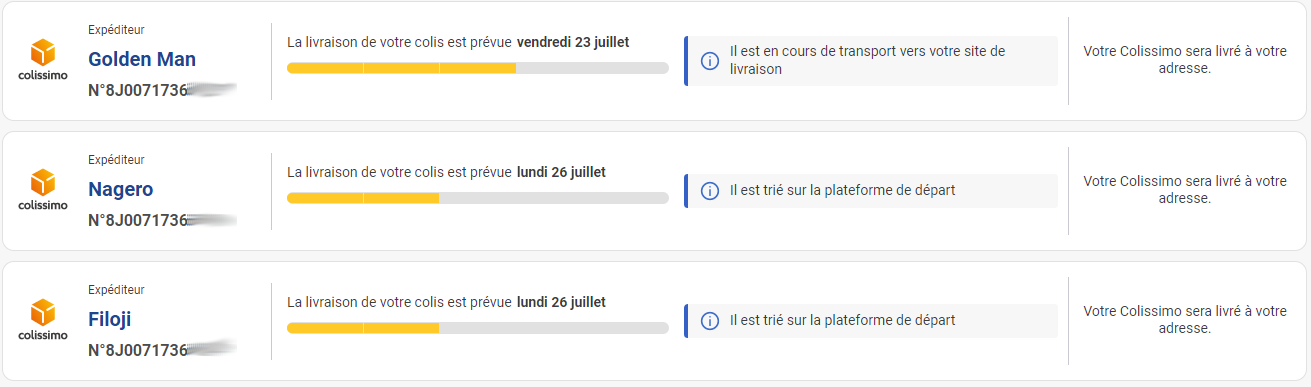Select the tracking number under Filoji
The image size is (1311, 387).
pyautogui.click(x=162, y=350)
